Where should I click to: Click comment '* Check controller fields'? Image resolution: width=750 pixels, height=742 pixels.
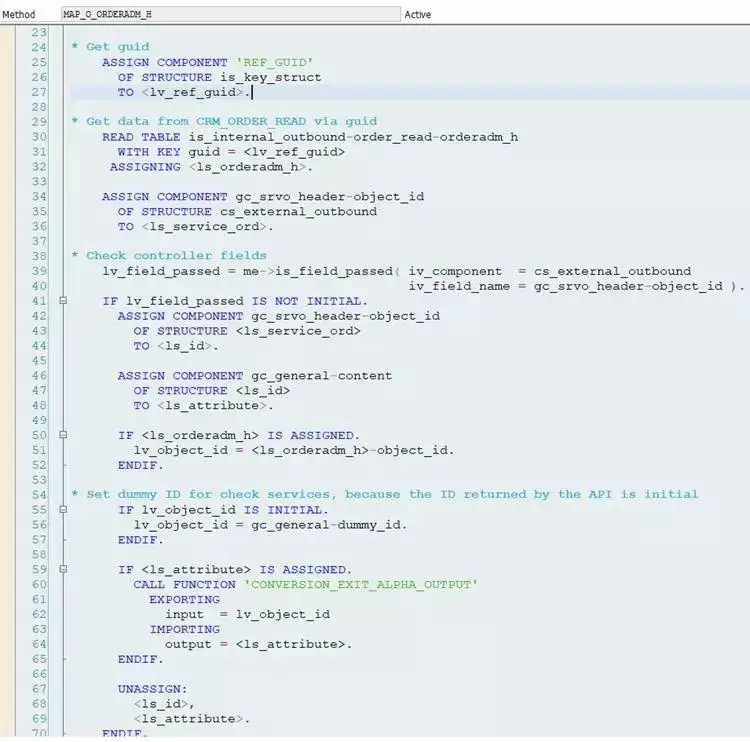point(169,256)
